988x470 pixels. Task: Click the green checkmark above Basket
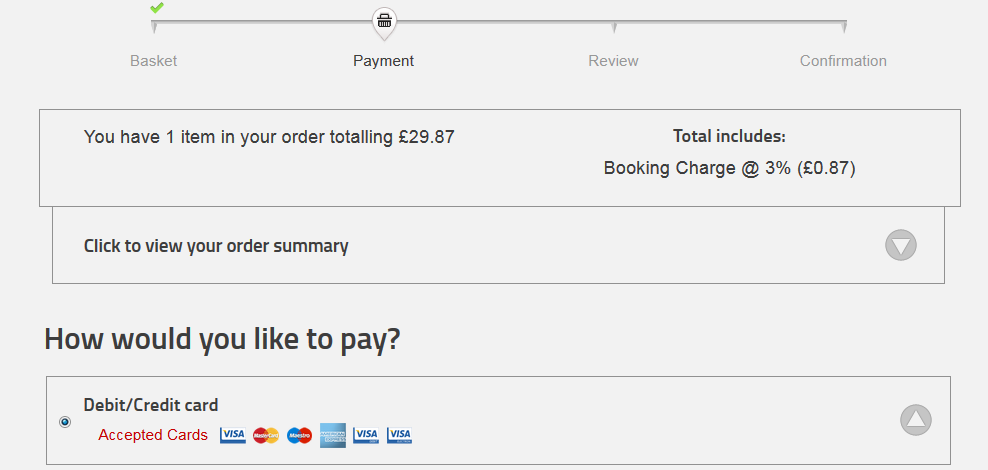tap(156, 8)
